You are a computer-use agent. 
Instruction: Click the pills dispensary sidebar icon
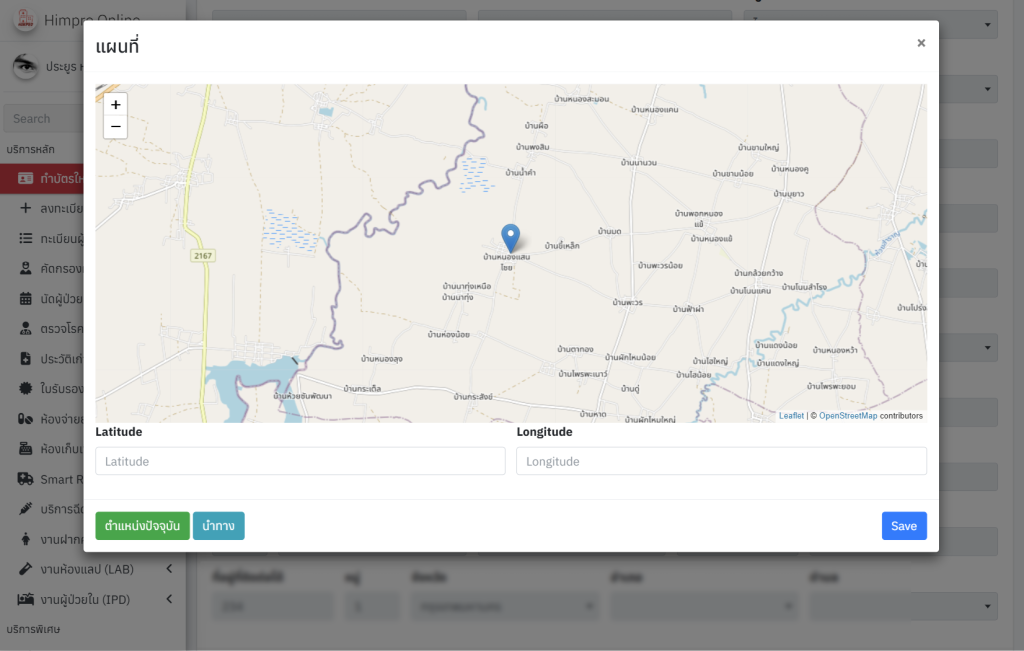(x=25, y=419)
